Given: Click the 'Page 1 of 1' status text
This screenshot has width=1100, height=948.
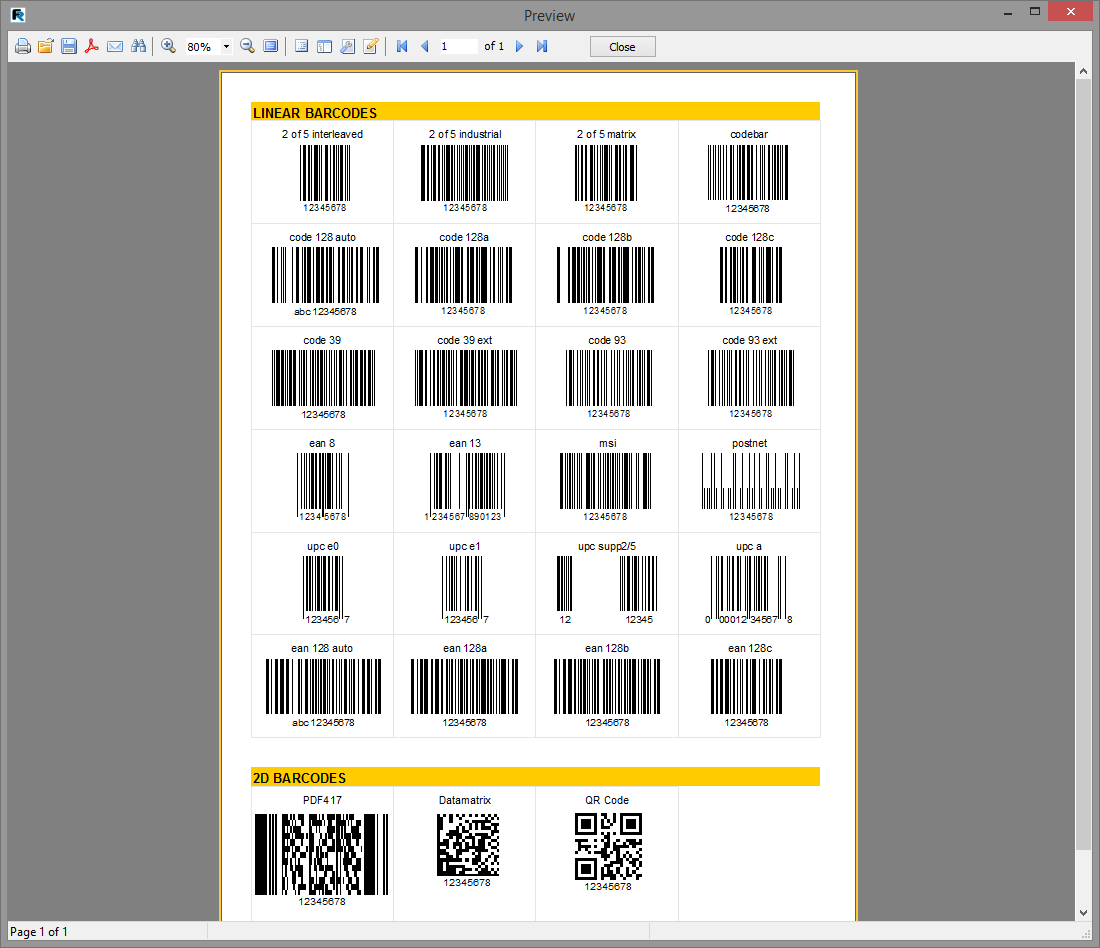Looking at the screenshot, I should (x=39, y=932).
